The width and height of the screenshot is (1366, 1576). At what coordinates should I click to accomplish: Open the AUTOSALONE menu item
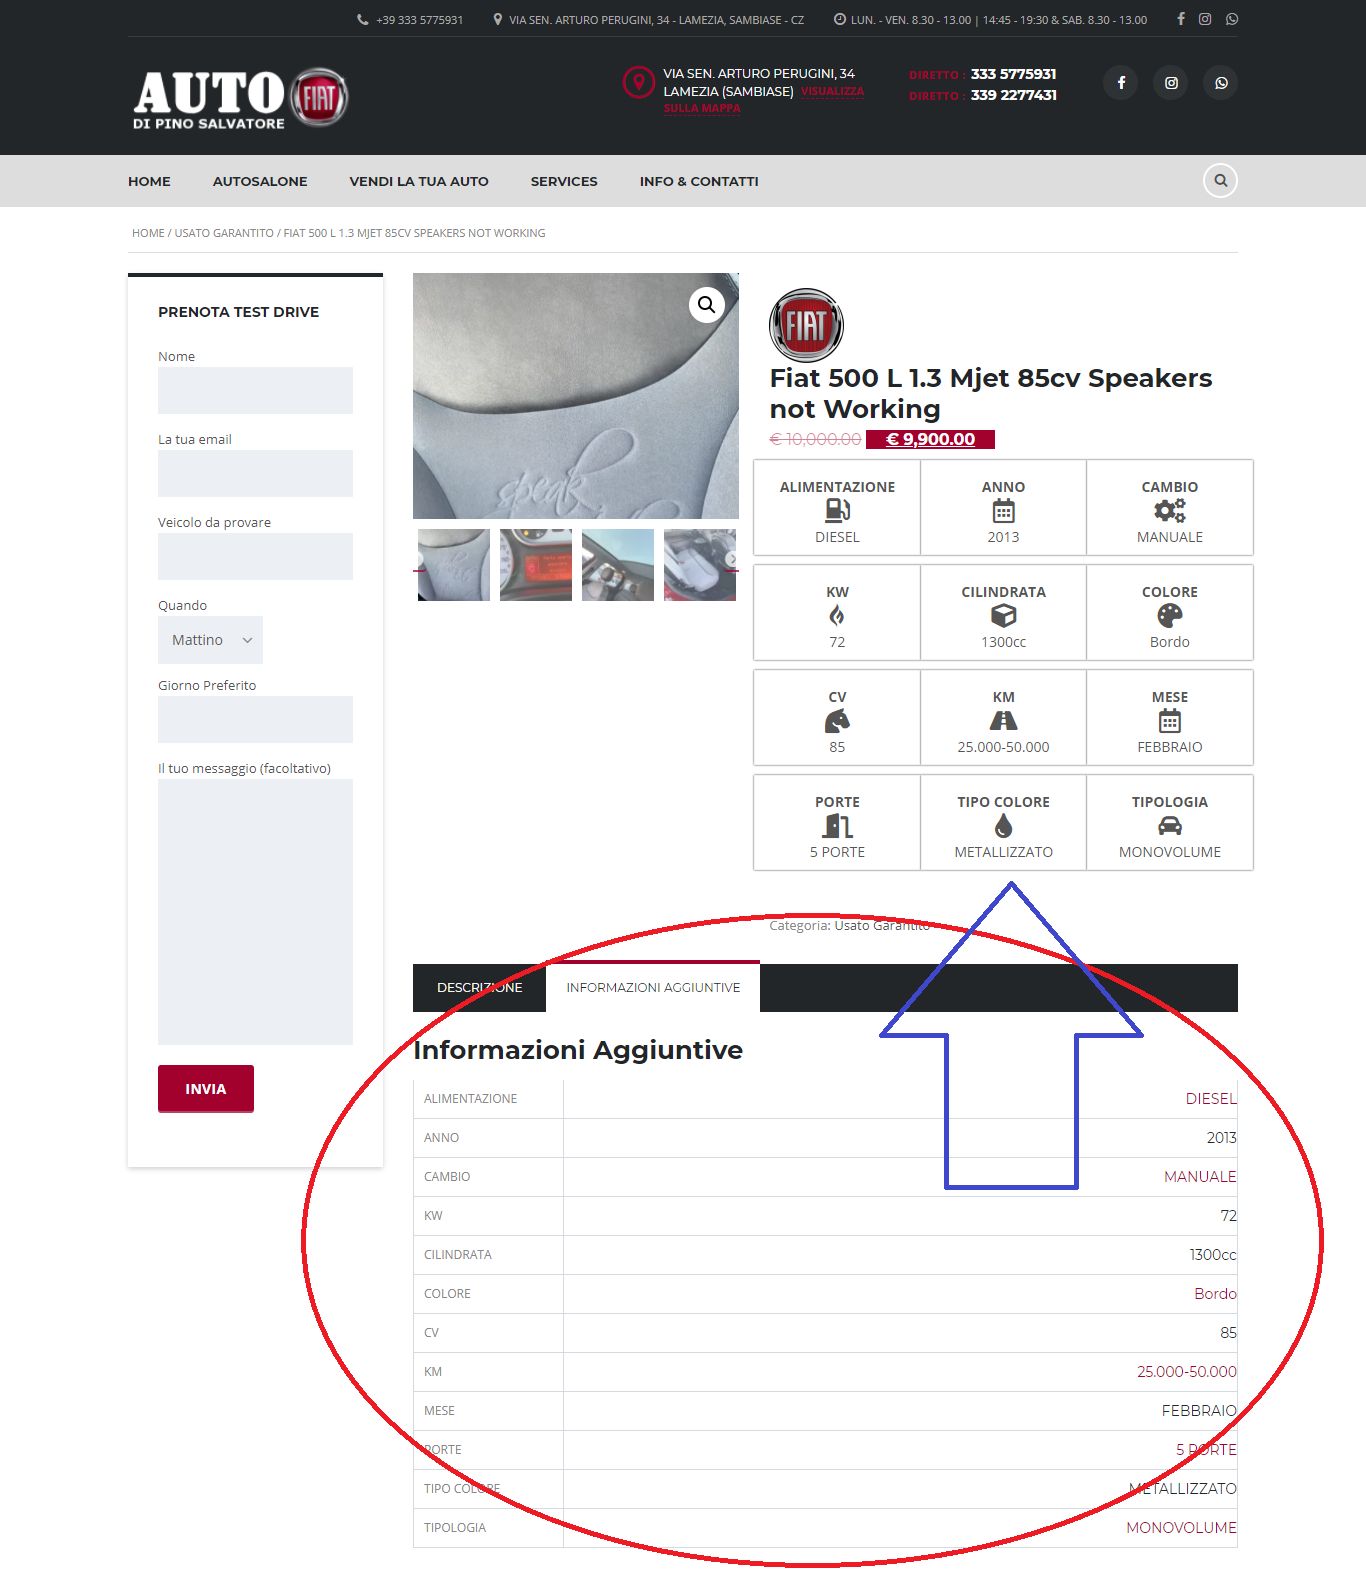tap(260, 181)
